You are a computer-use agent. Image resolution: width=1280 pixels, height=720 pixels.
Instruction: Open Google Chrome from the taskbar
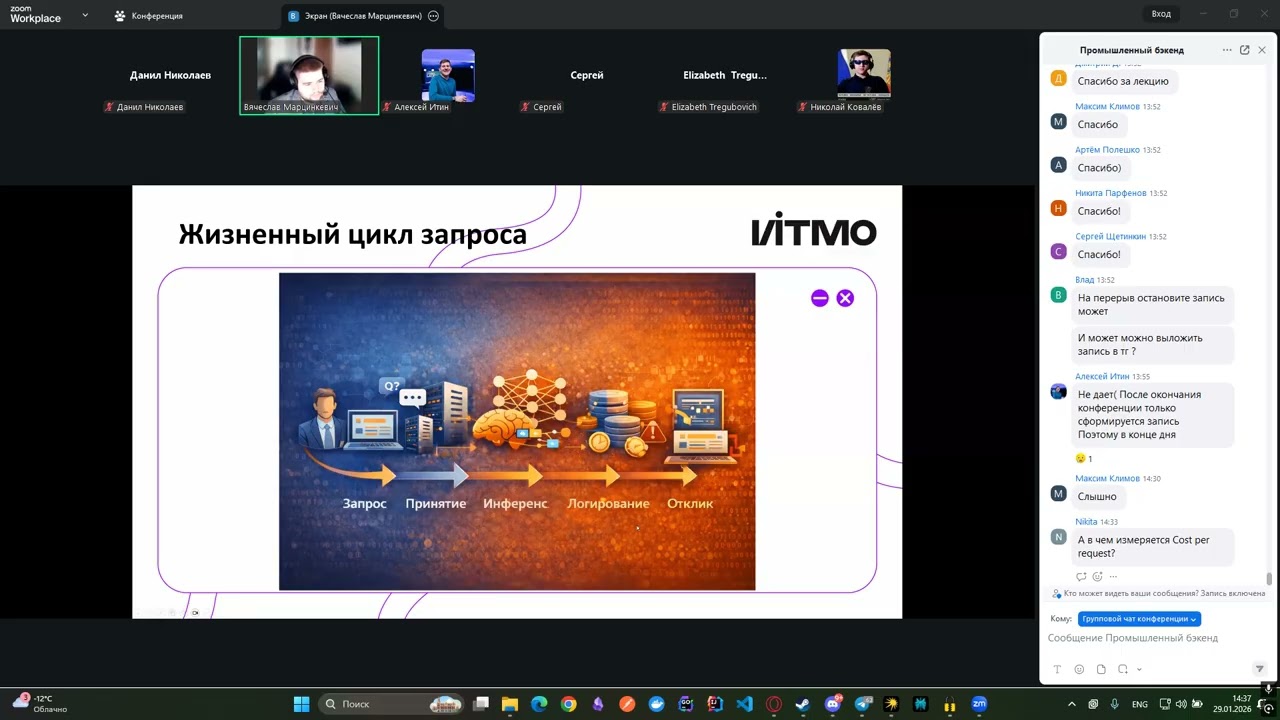coord(569,704)
